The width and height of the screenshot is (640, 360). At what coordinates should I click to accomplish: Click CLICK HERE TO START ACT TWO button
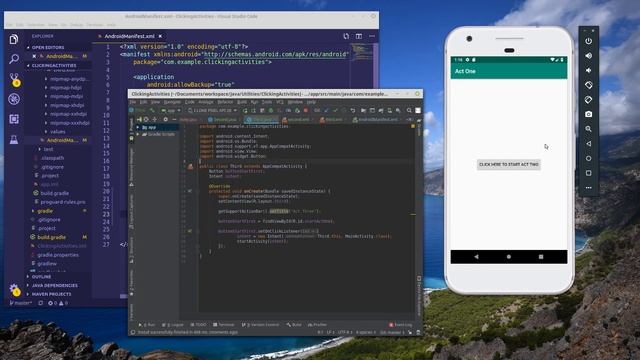pyautogui.click(x=509, y=164)
